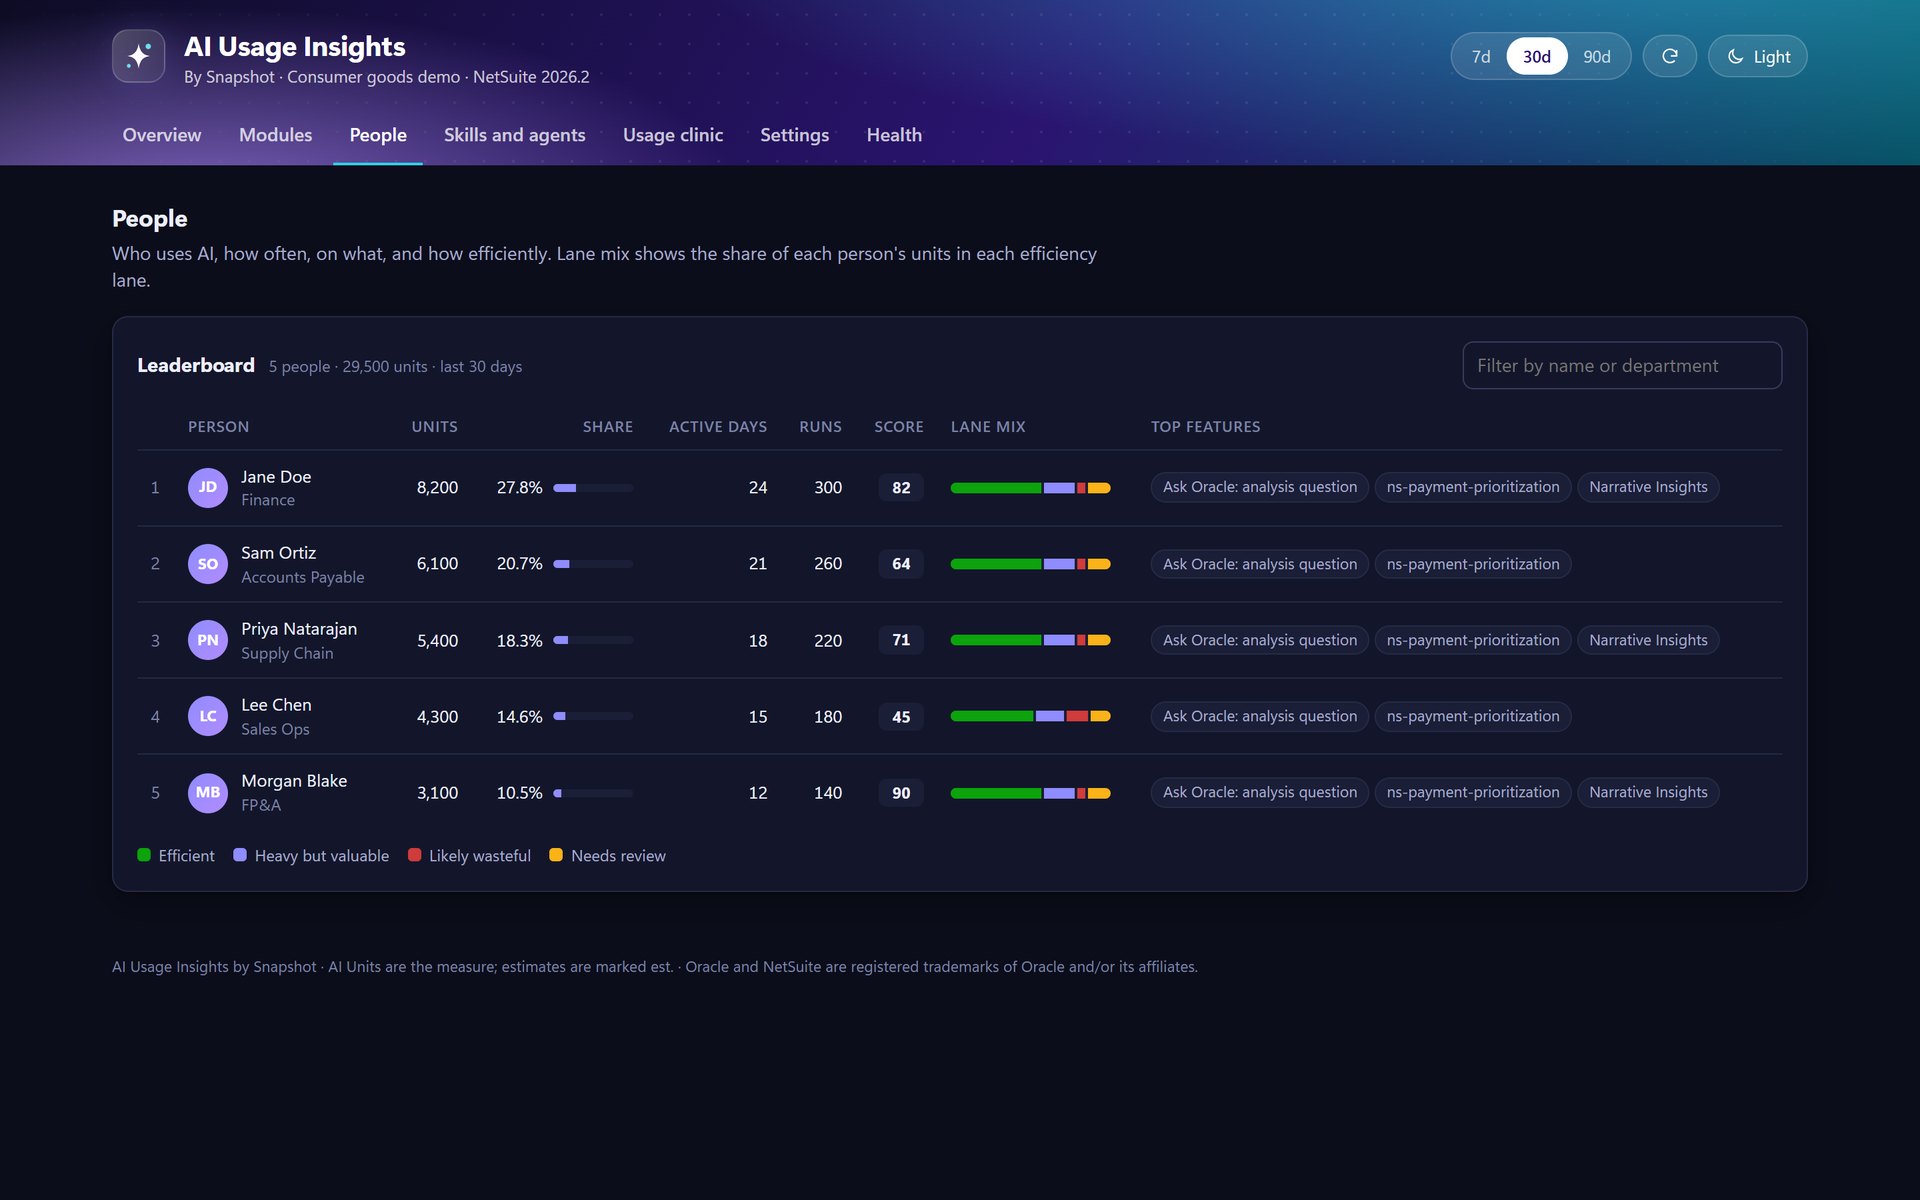
Task: Click Morgan Blake's score badge 90
Action: 901,793
